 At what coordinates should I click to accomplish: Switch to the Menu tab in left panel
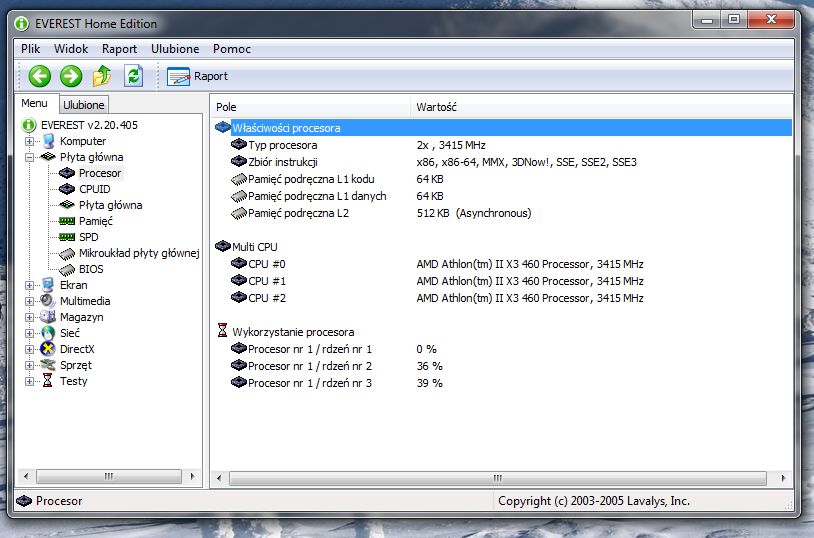pos(35,103)
